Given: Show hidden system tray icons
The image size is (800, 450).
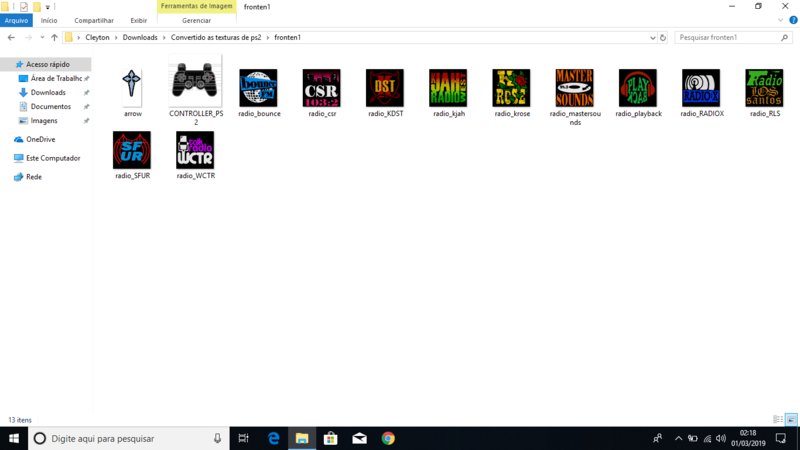Looking at the screenshot, I should (x=678, y=438).
